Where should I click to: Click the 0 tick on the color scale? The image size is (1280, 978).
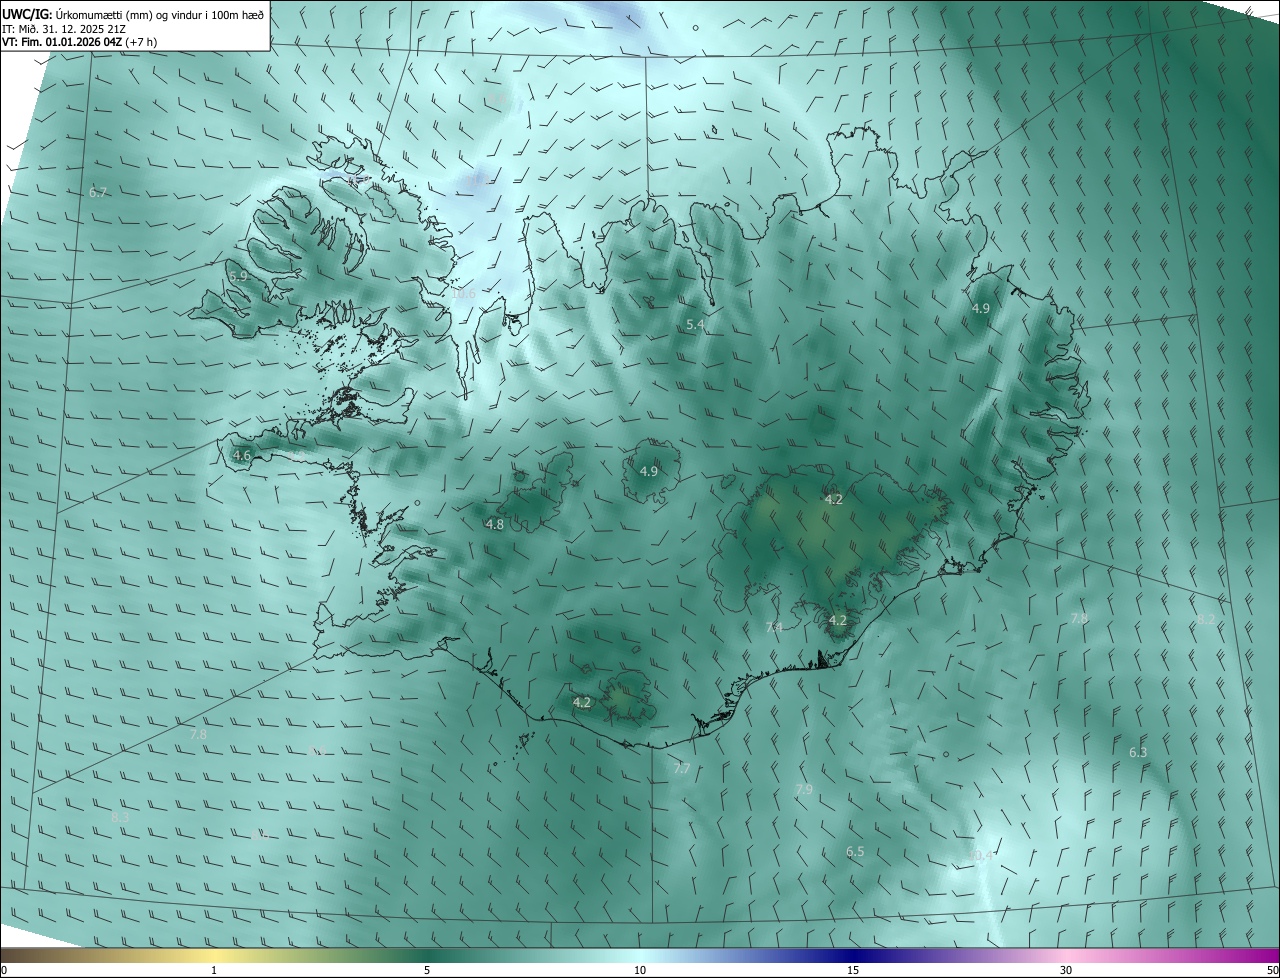[4, 970]
